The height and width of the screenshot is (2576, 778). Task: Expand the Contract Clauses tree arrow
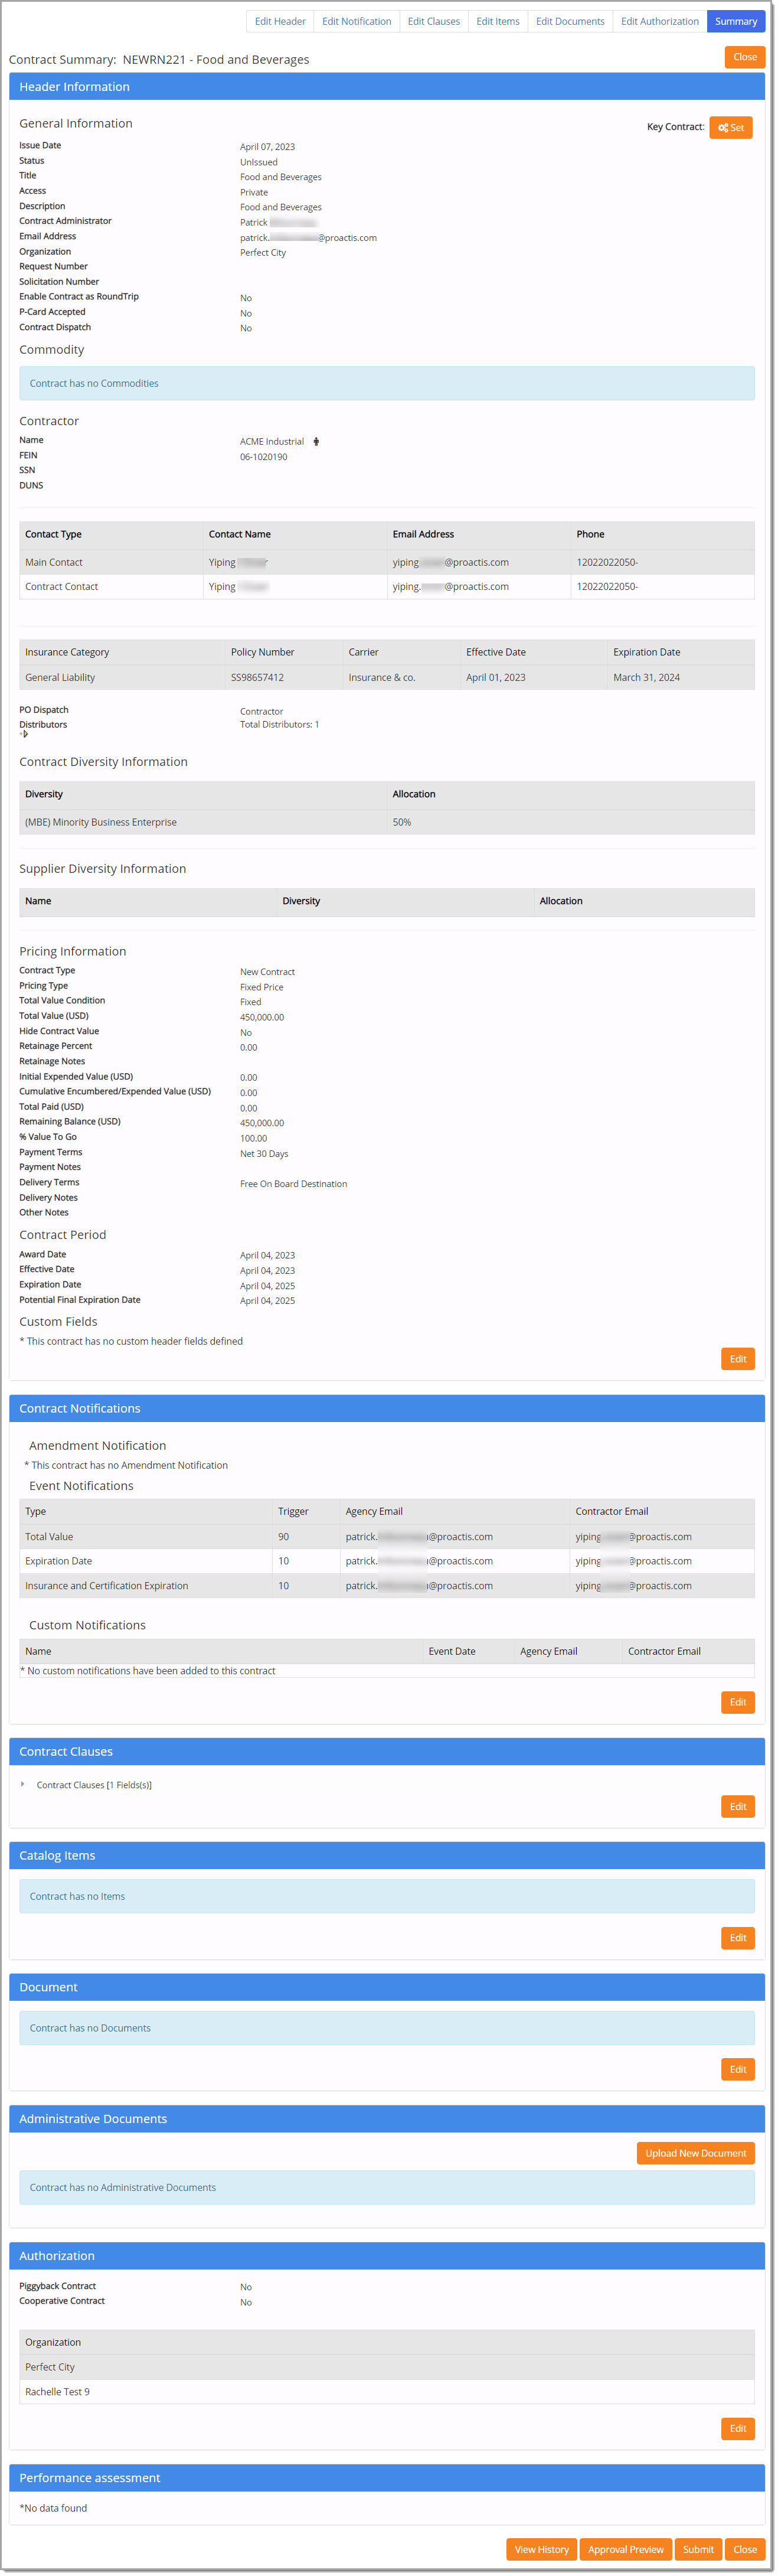23,1784
